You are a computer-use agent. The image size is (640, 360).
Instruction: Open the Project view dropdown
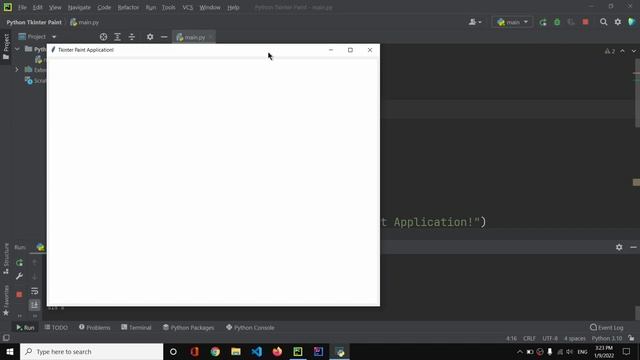coord(37,37)
